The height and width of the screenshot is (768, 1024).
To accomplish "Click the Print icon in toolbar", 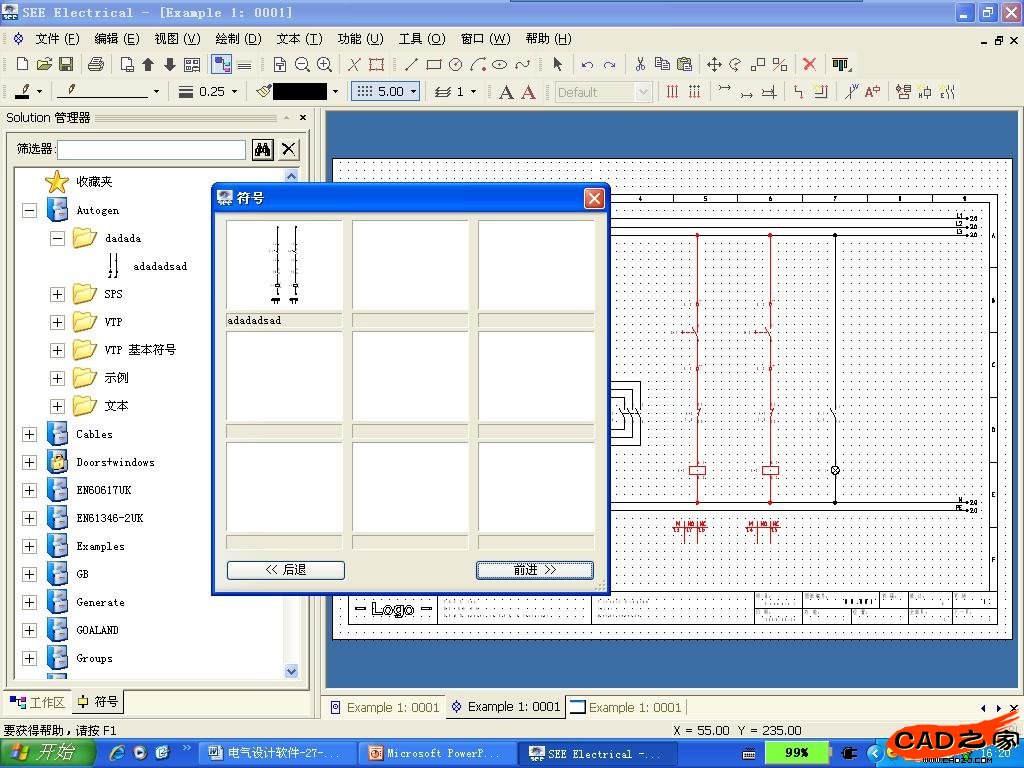I will [x=95, y=64].
